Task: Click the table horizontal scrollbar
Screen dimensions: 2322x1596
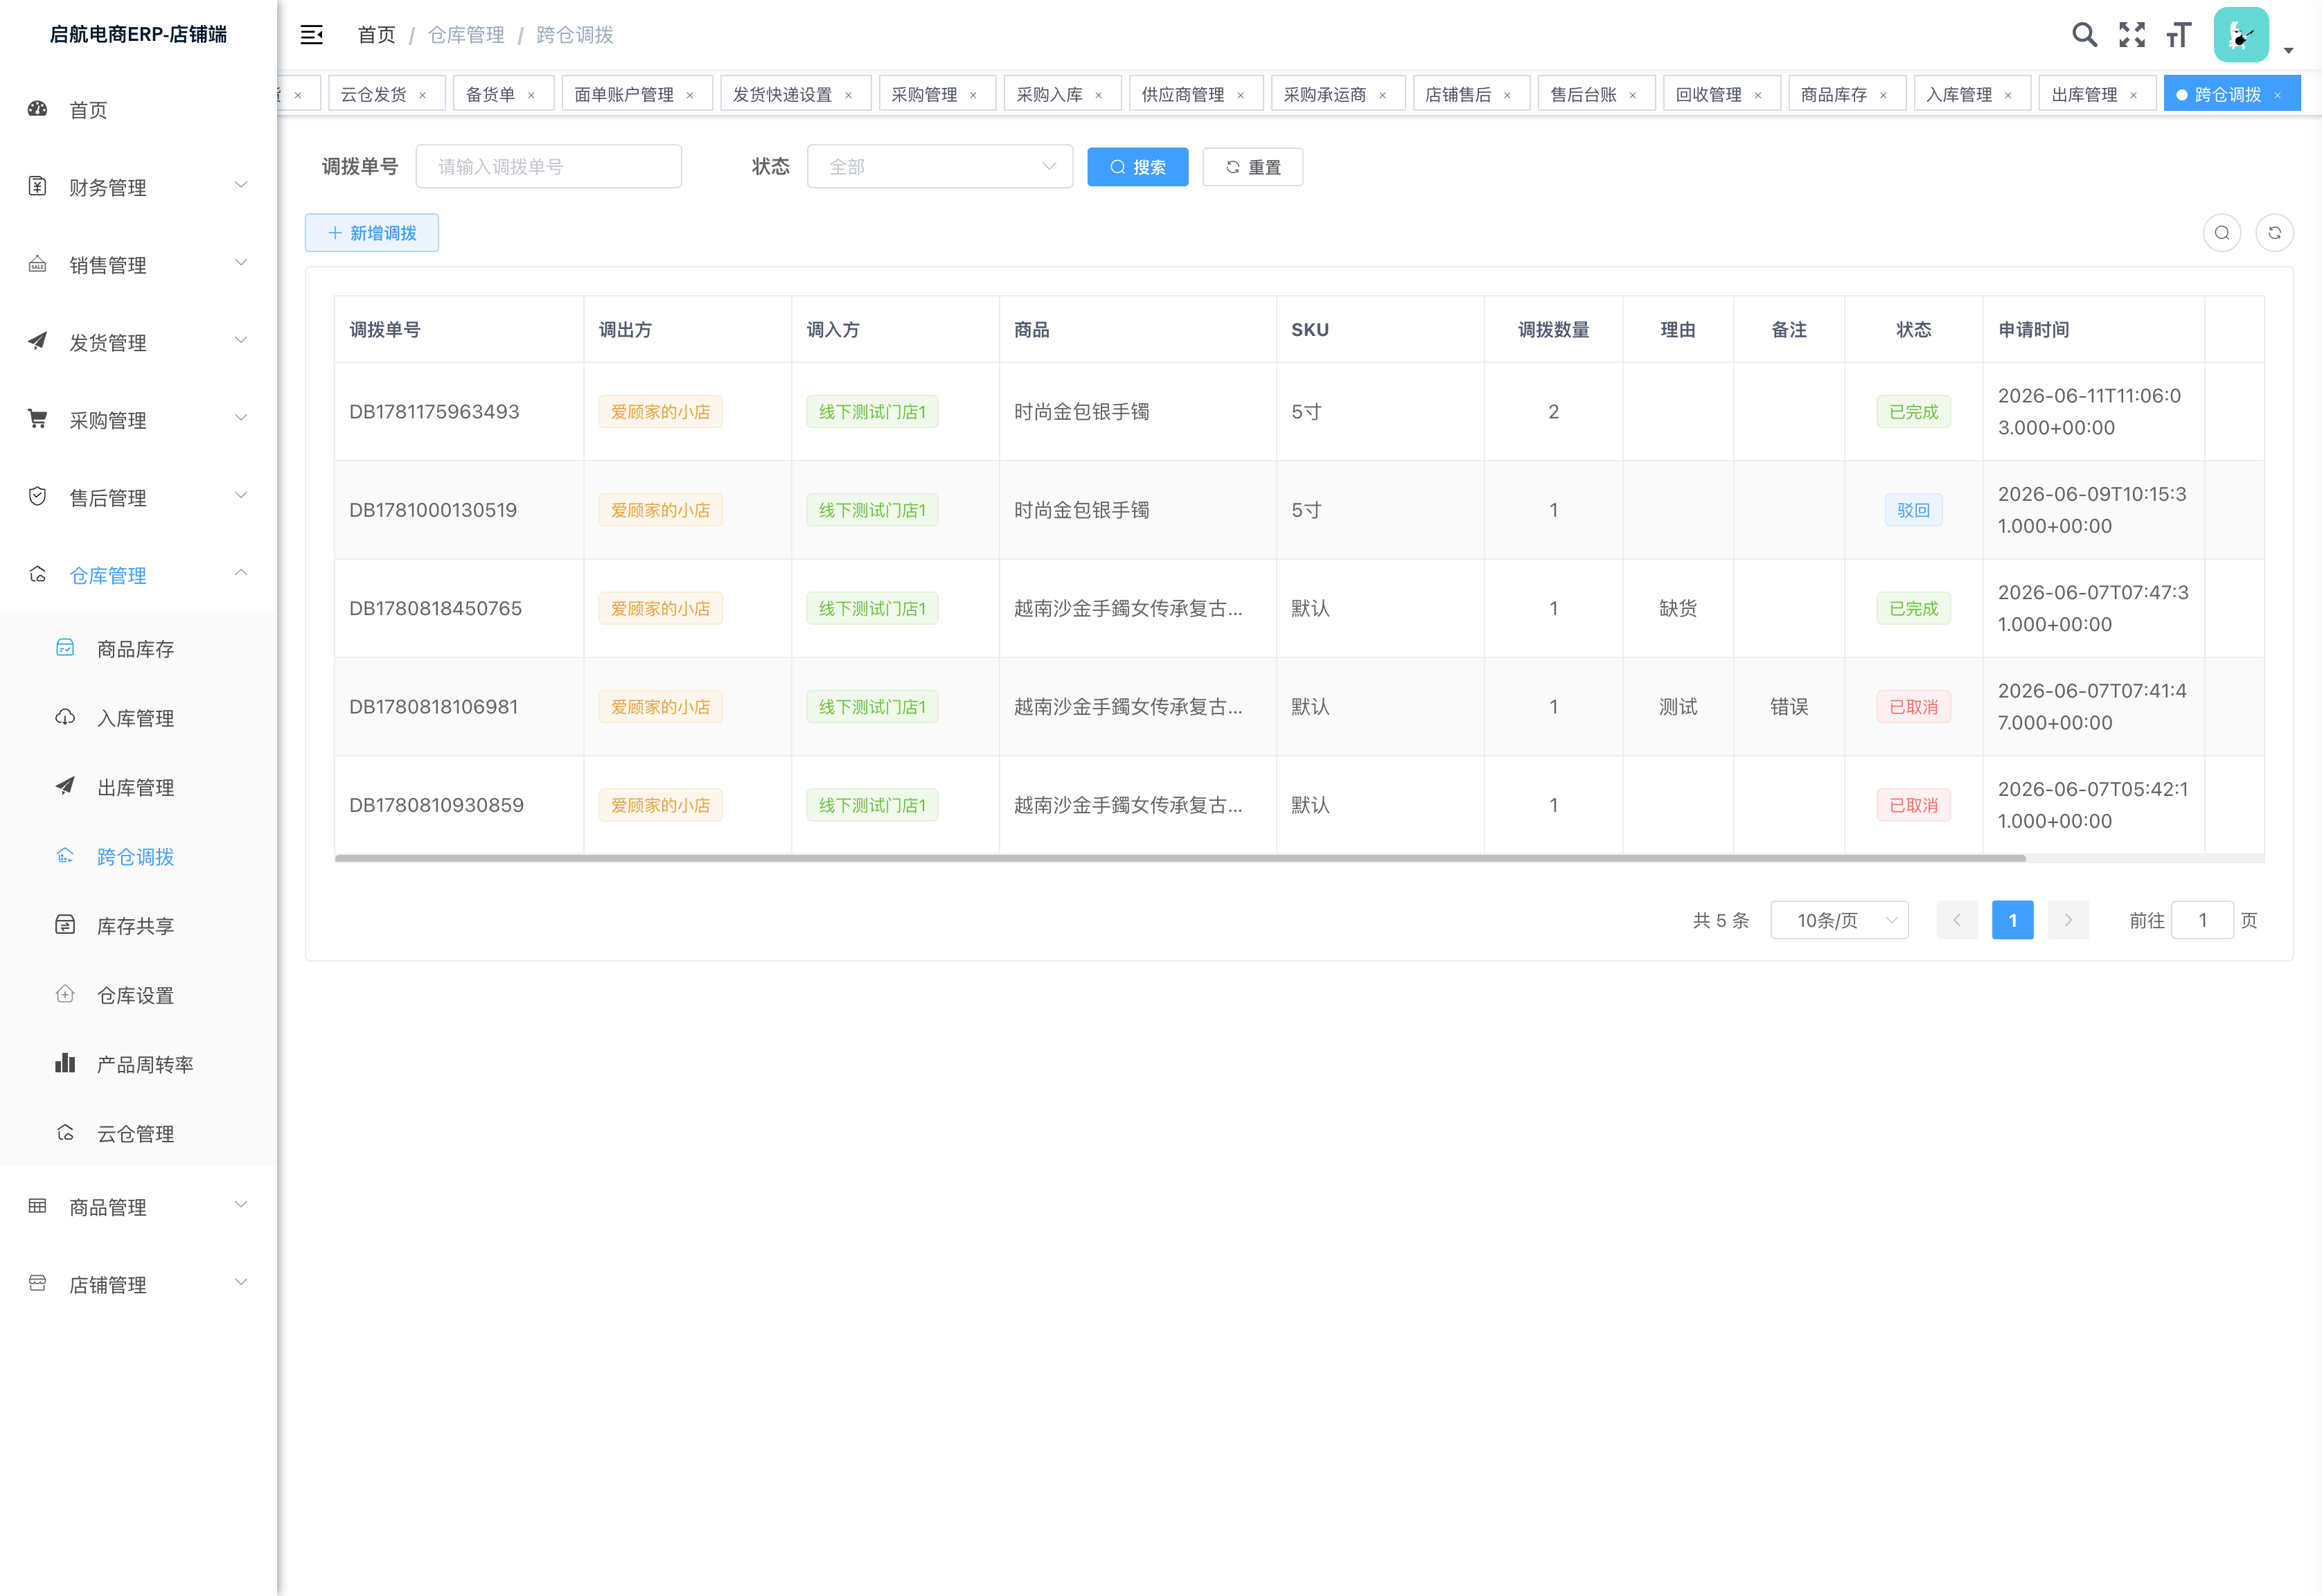Action: pyautogui.click(x=1180, y=858)
